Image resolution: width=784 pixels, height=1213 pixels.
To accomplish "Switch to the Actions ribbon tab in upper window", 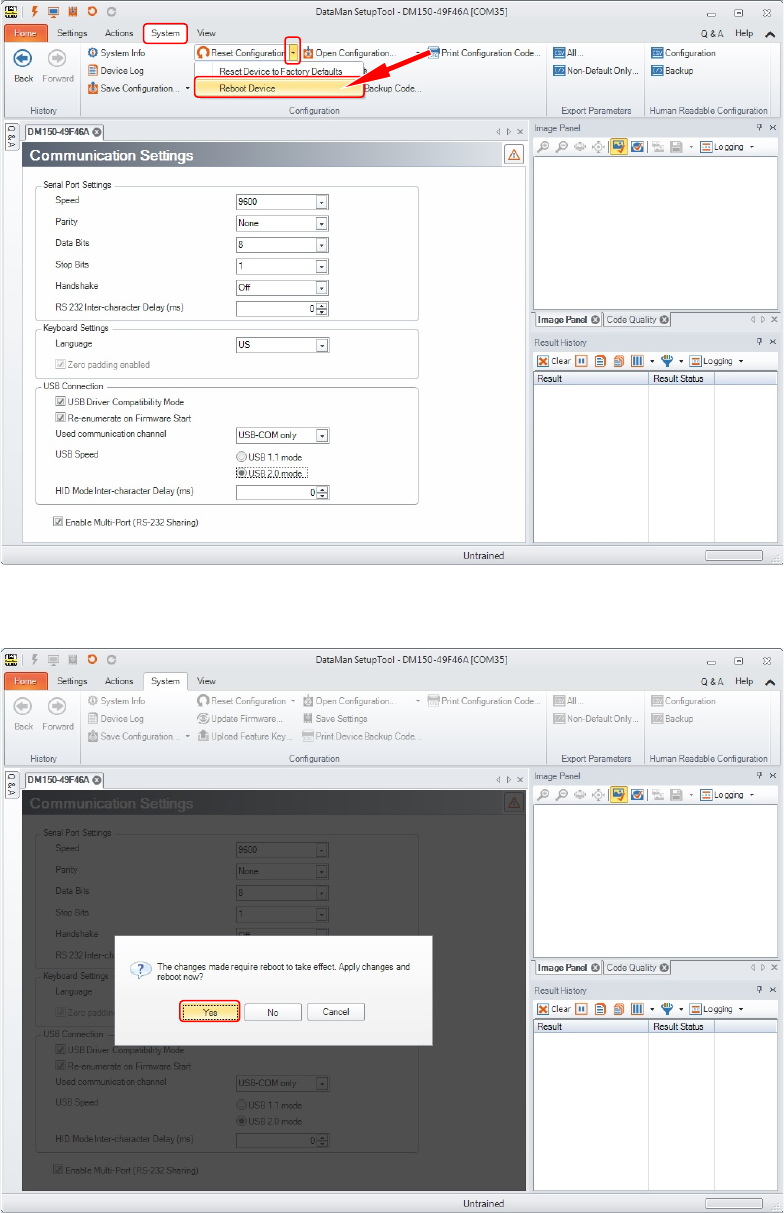I will click(x=119, y=33).
